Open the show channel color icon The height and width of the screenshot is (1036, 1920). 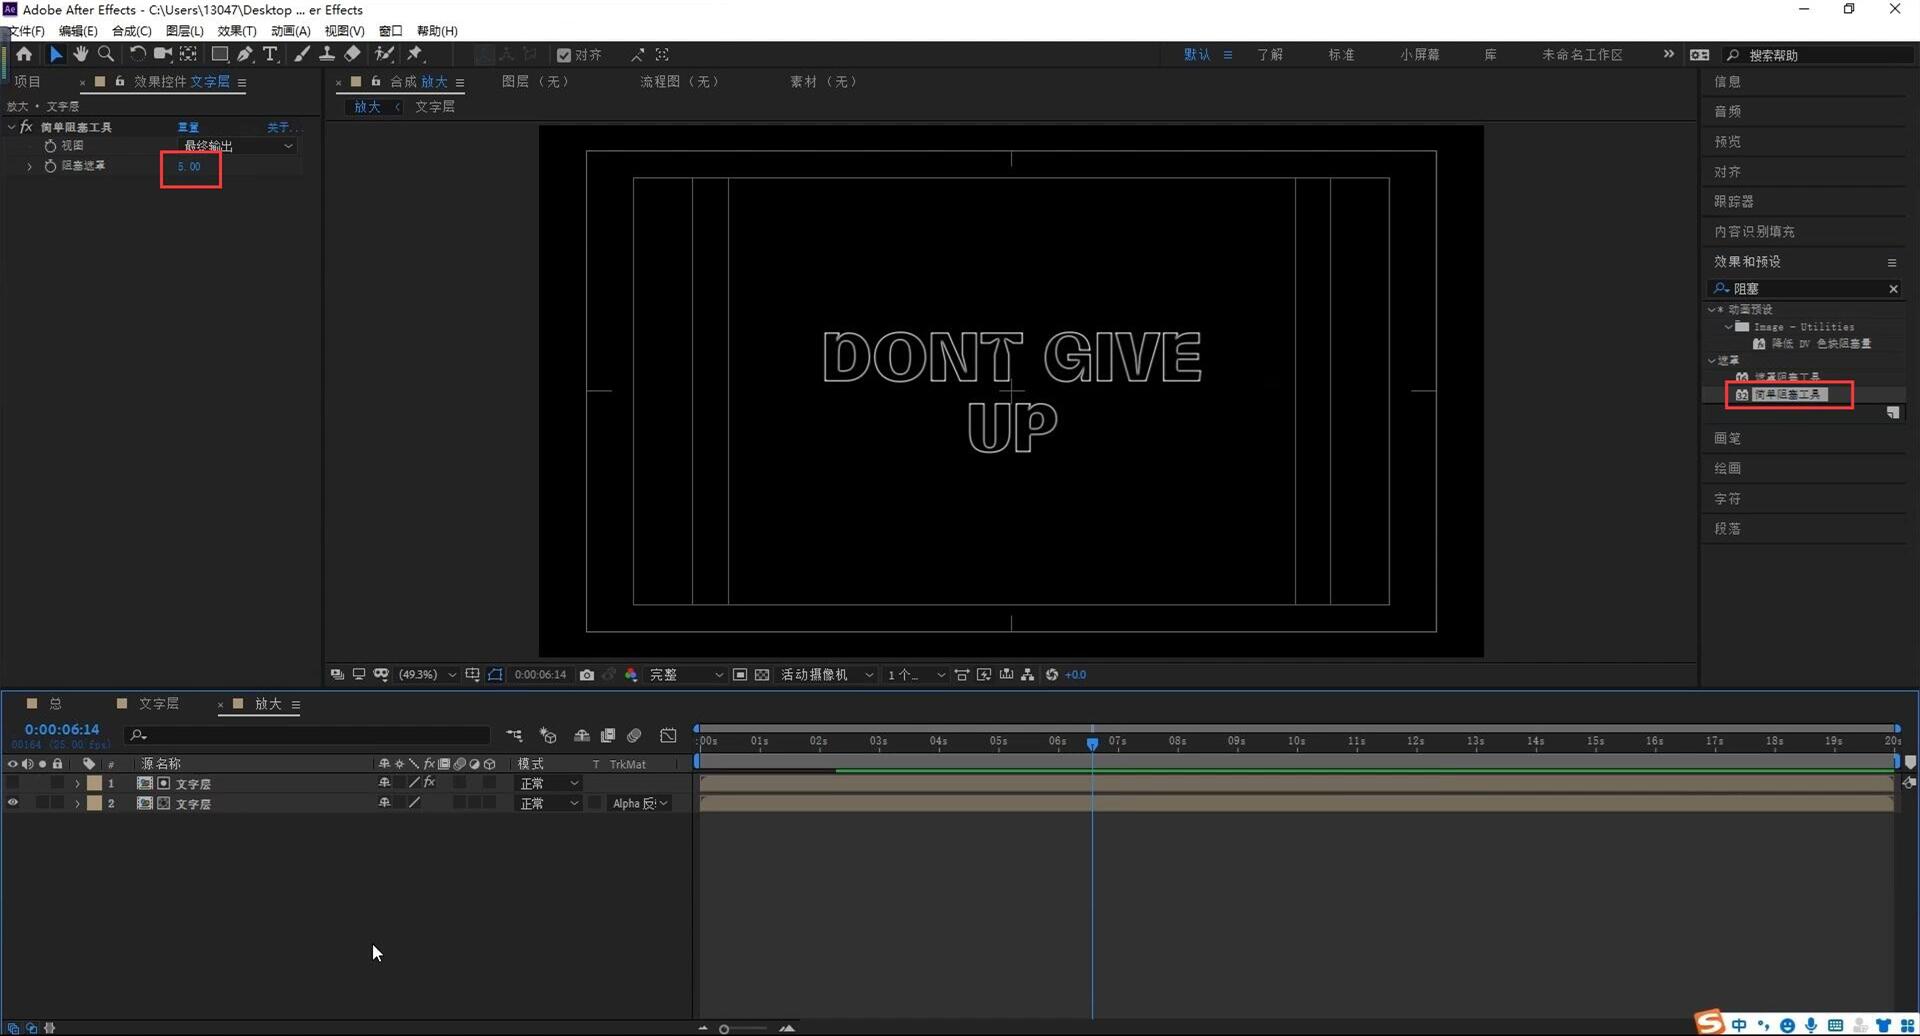point(631,675)
